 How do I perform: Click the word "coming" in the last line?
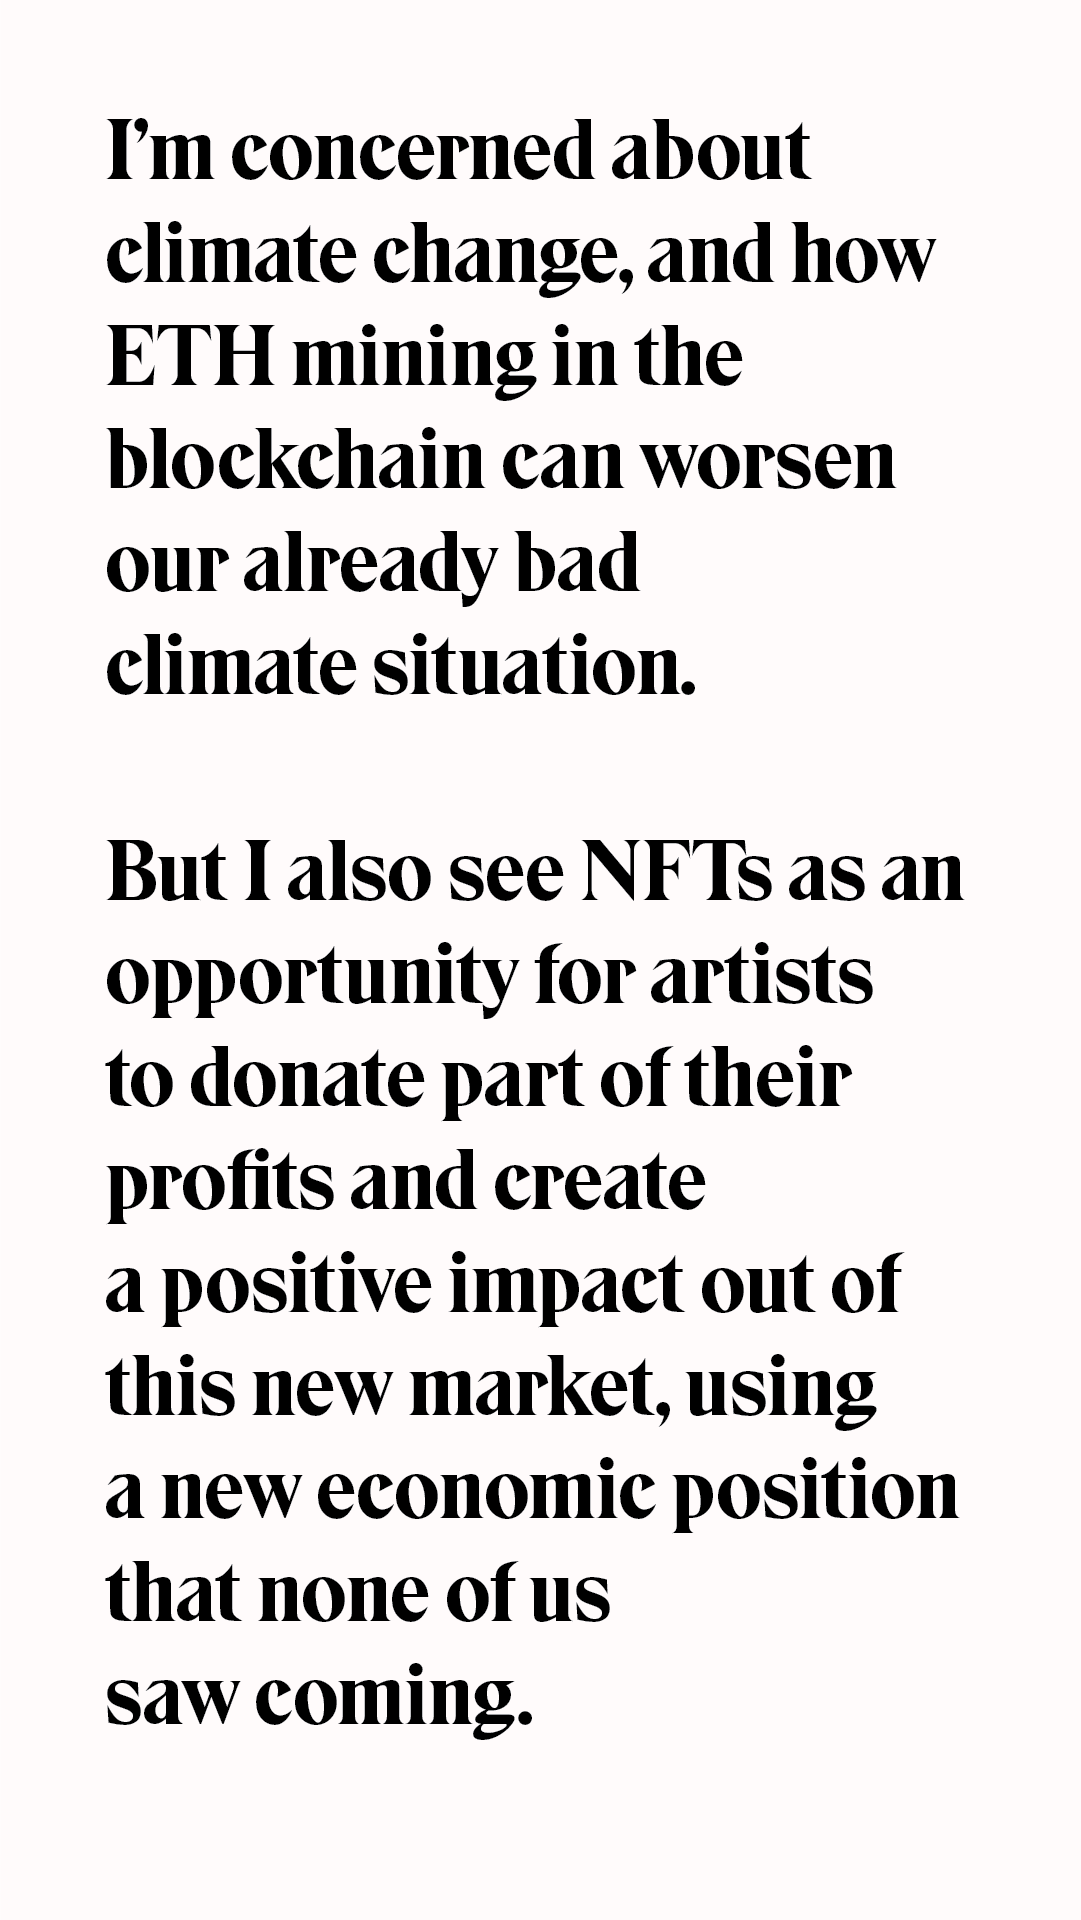(x=393, y=1698)
